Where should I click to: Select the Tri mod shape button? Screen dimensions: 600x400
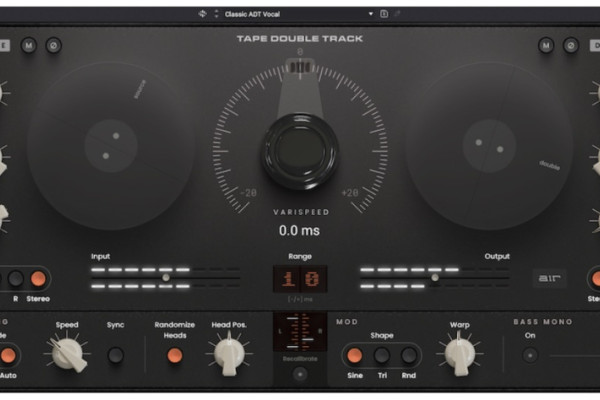tap(382, 355)
